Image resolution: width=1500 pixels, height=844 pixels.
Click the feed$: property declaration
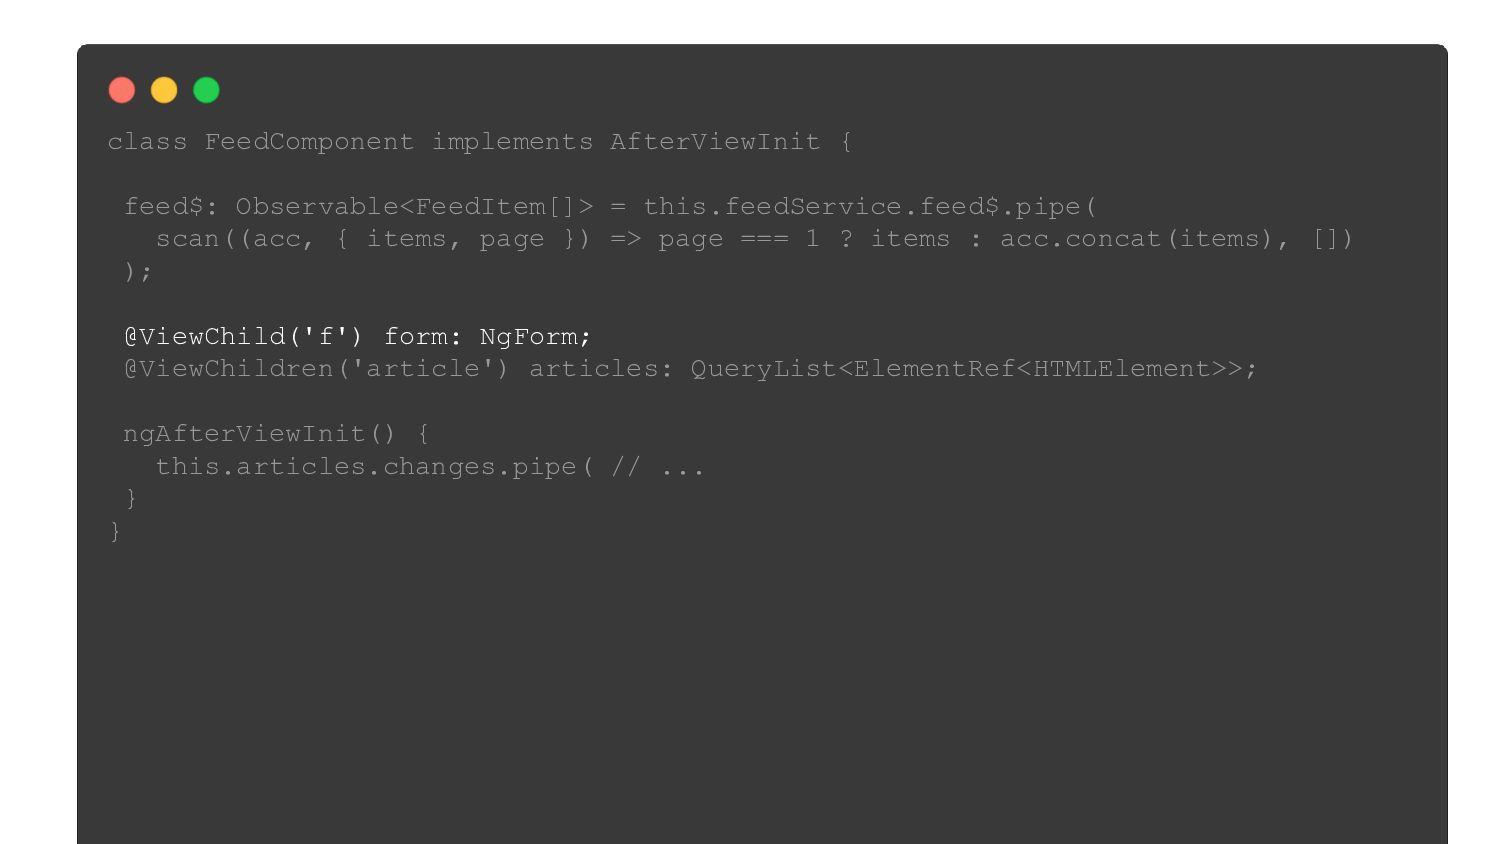coord(171,207)
